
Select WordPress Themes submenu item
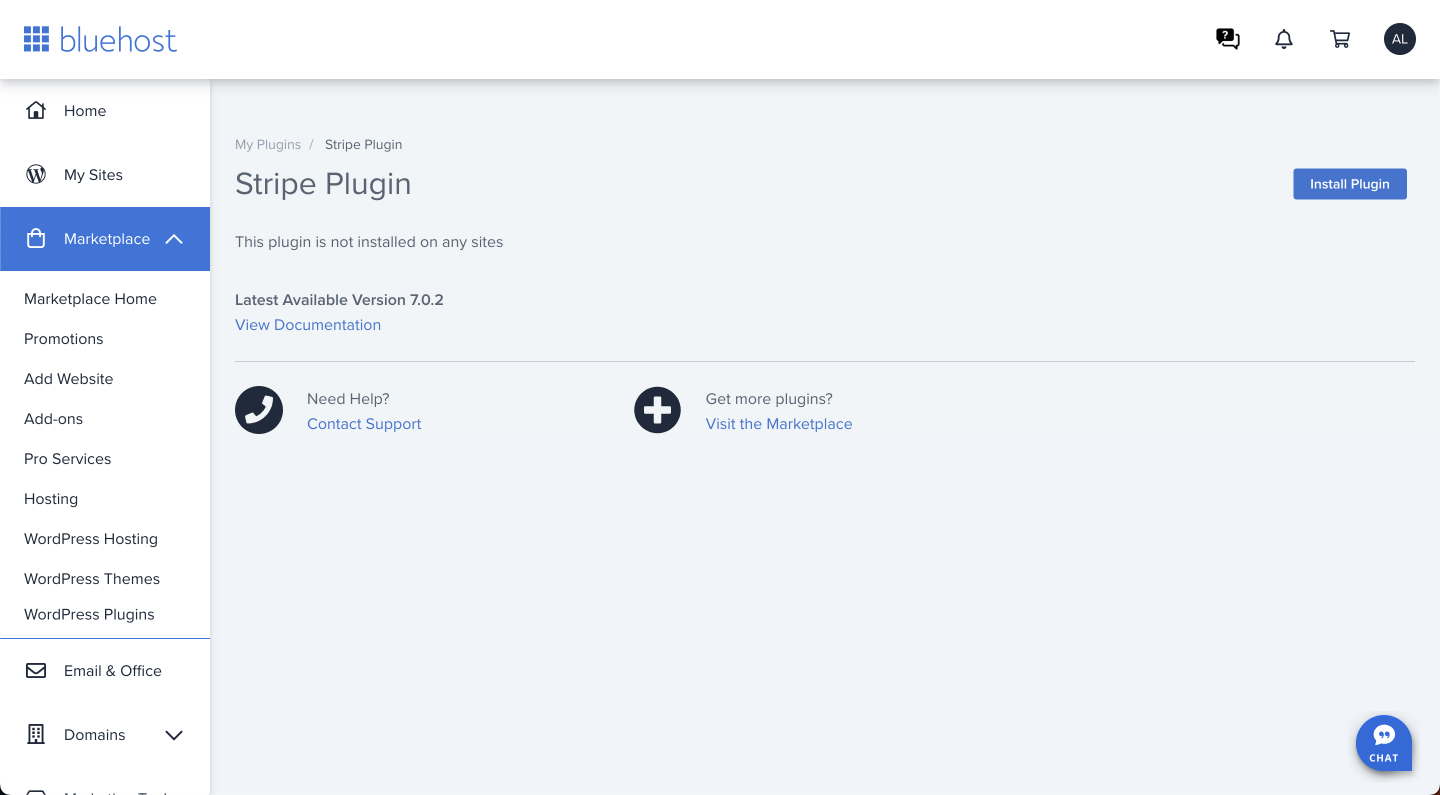pos(92,579)
